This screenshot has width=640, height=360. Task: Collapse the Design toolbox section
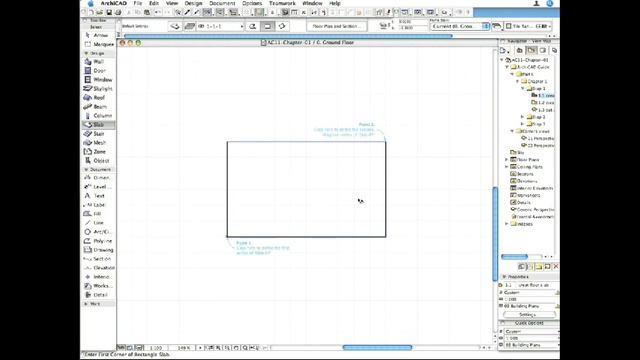[86, 53]
